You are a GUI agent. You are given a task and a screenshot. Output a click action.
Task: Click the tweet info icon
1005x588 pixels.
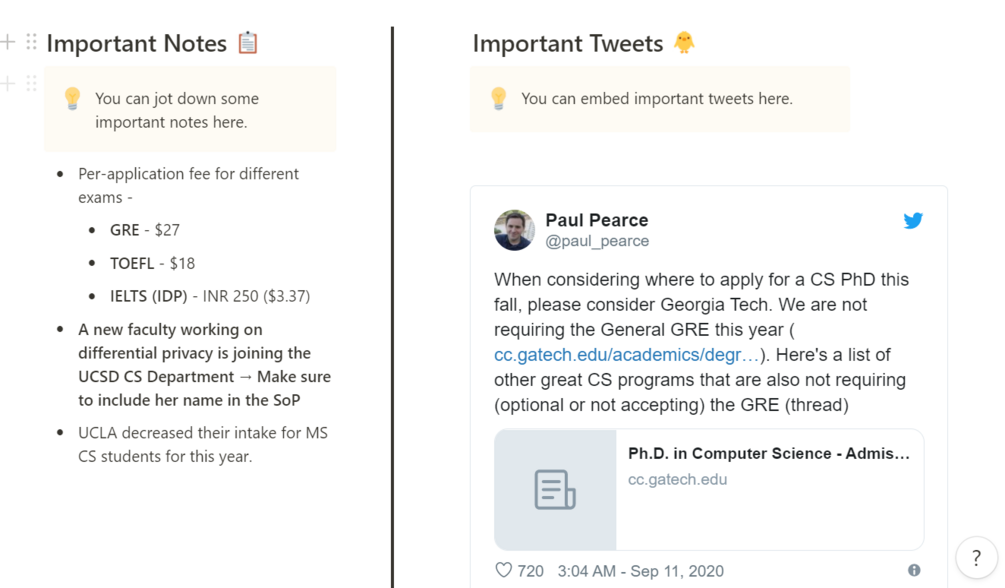[914, 570]
